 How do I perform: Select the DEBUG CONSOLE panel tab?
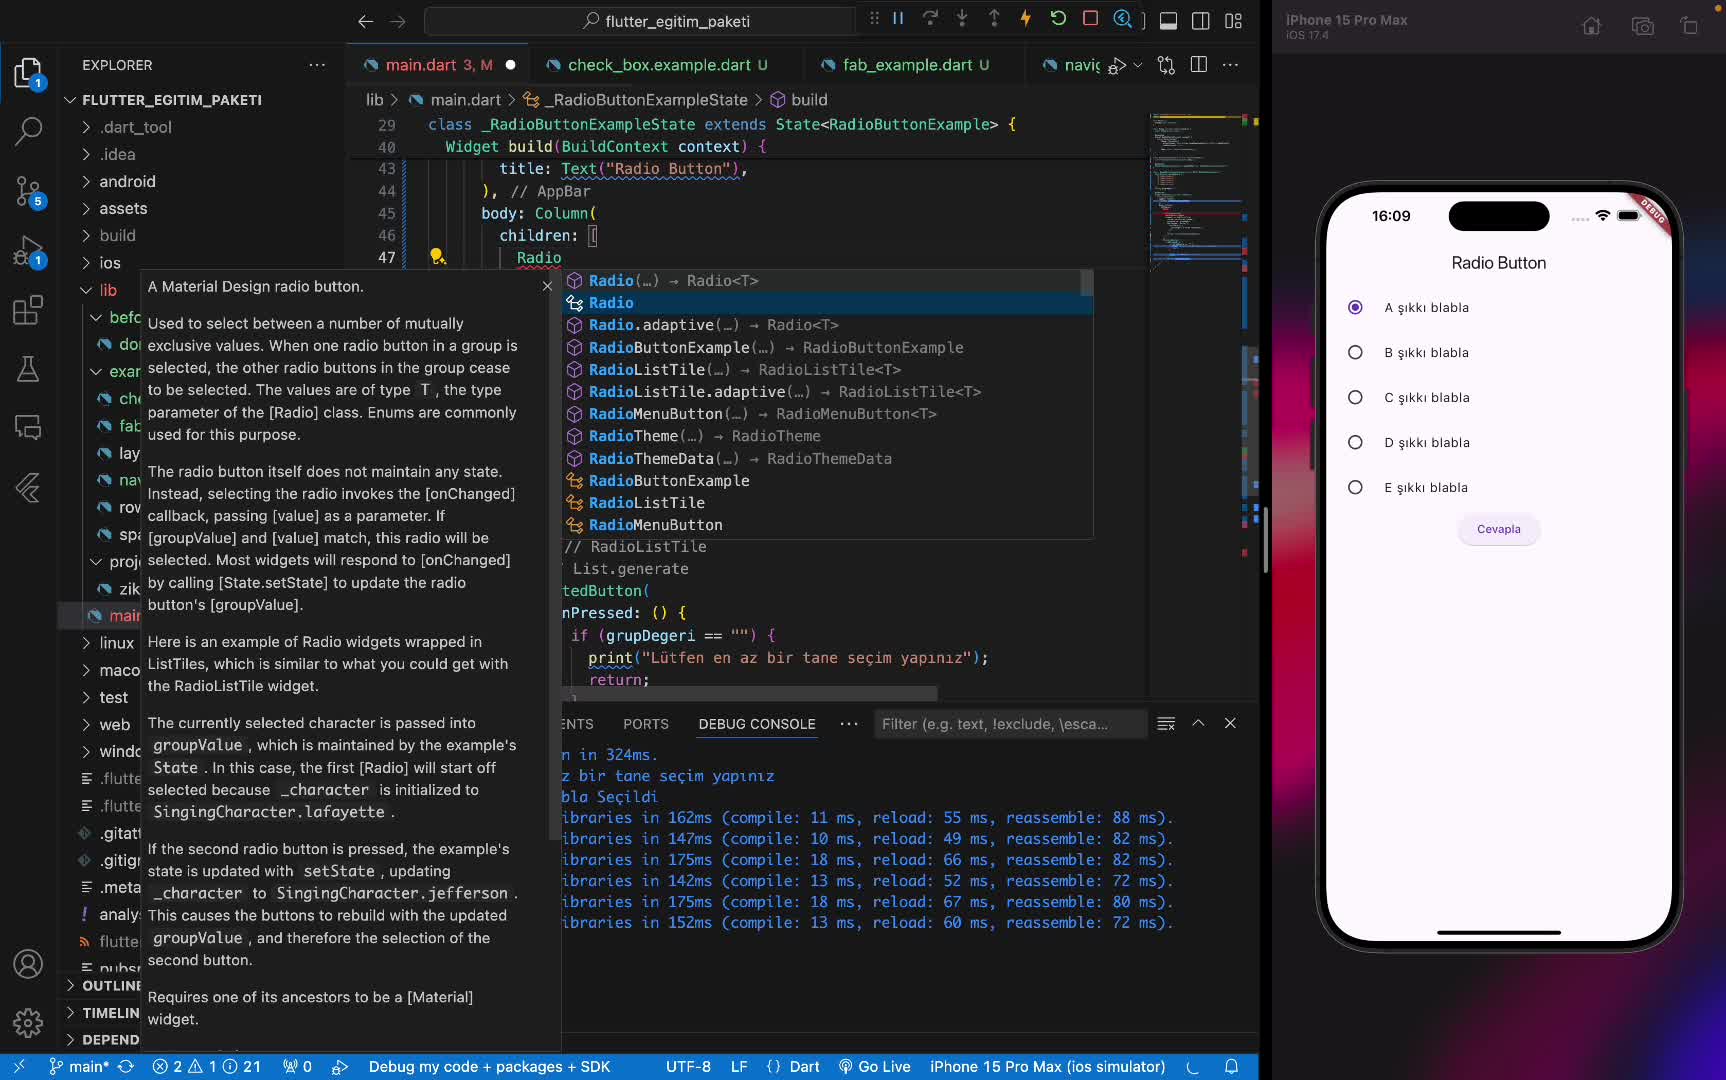[757, 724]
